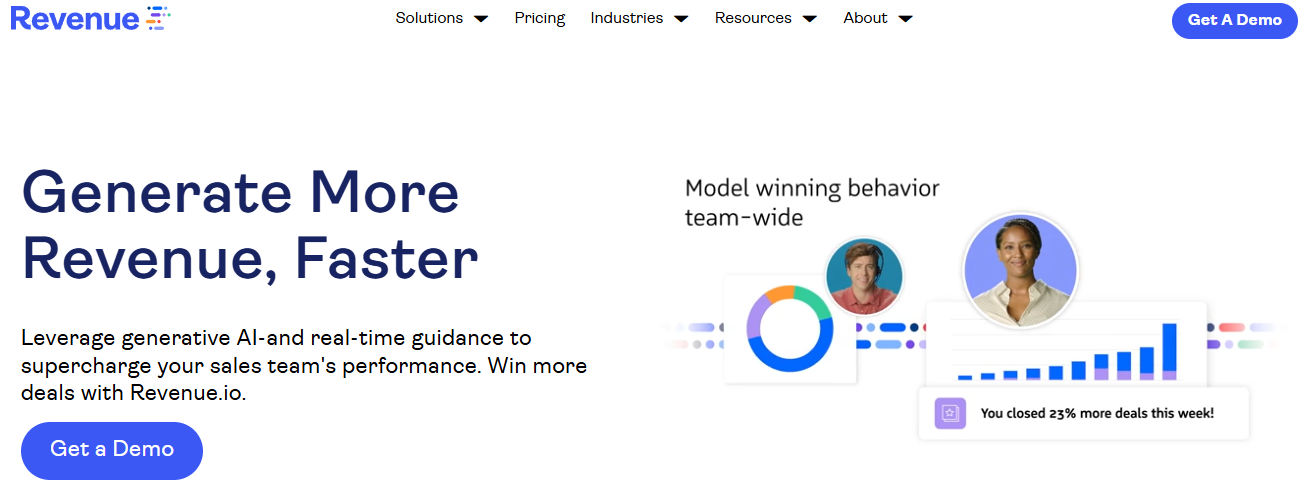Open the Resources menu label

753,18
